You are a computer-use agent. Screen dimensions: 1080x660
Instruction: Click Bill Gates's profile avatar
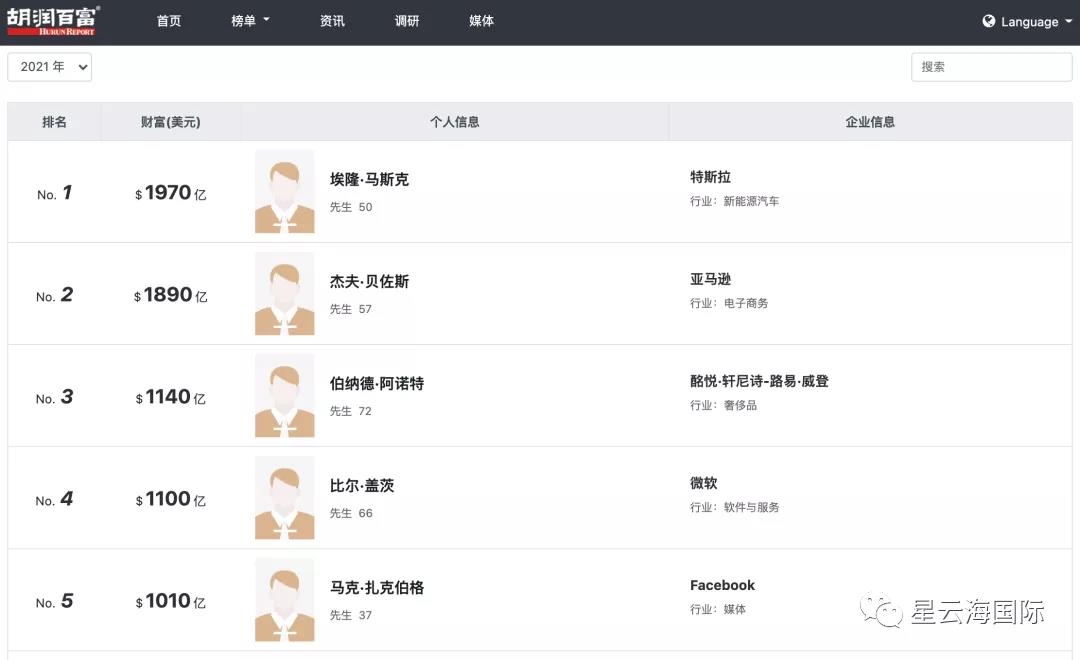tap(284, 498)
